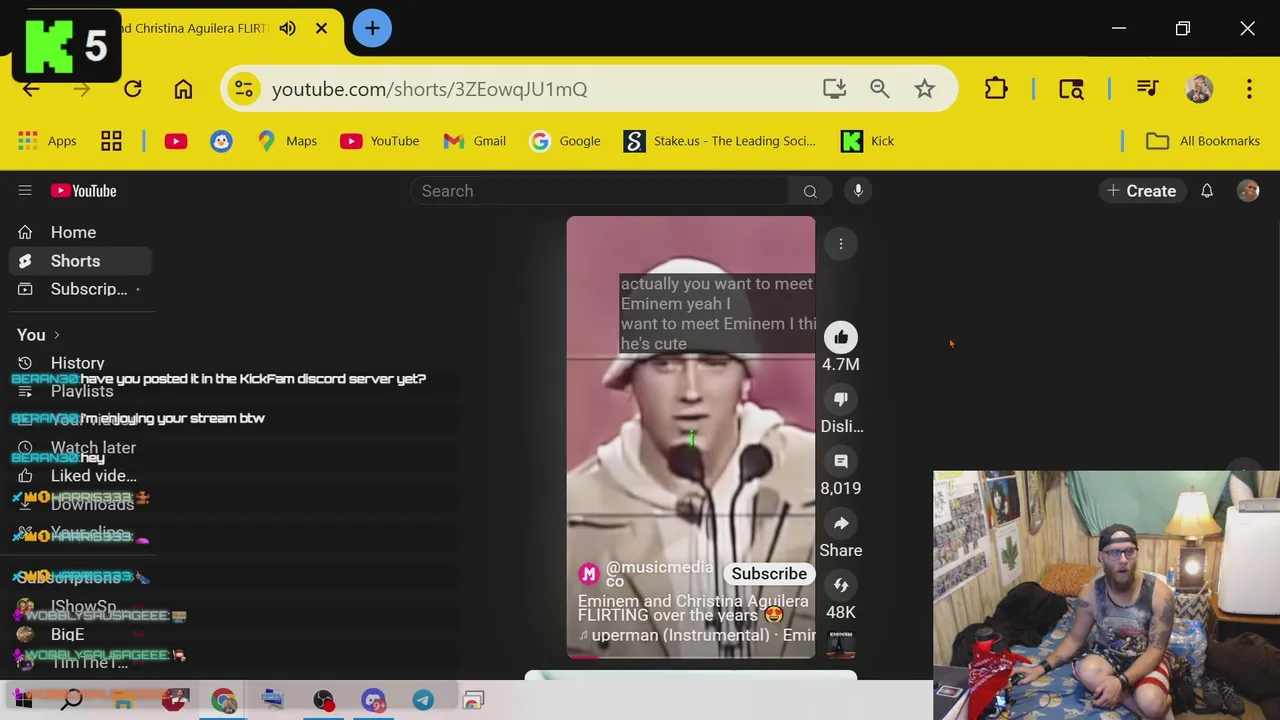Open the Short's three-dot options menu
1280x720 pixels.
pos(841,244)
